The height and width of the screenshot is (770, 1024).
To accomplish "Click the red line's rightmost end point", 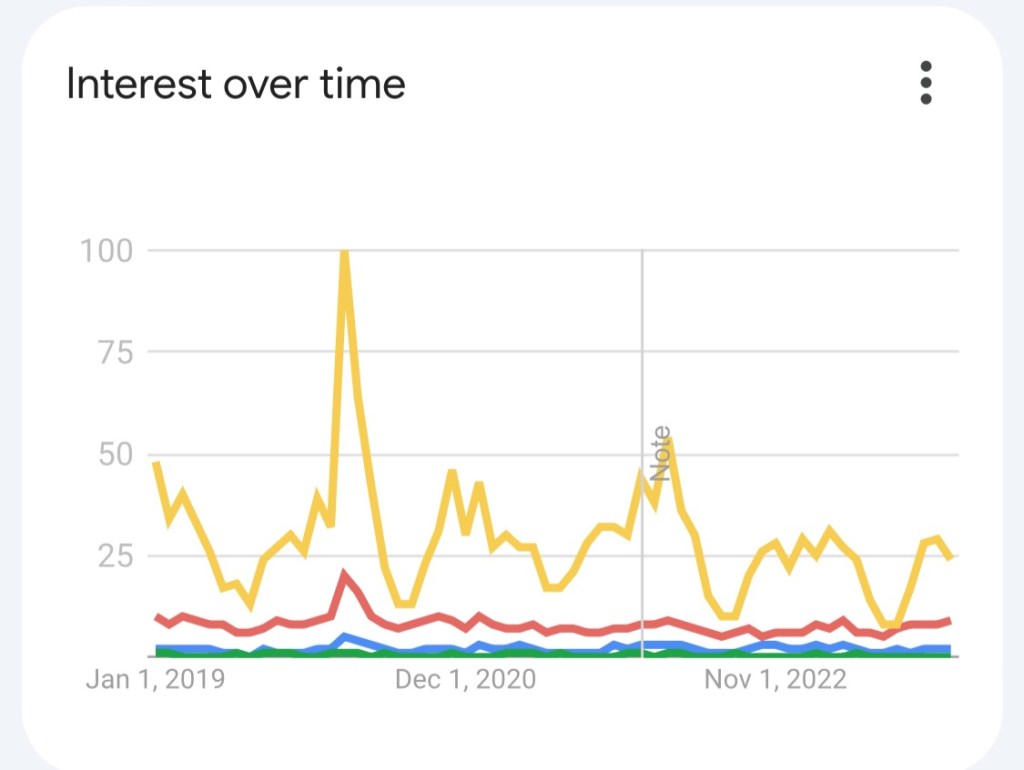I will coord(950,620).
